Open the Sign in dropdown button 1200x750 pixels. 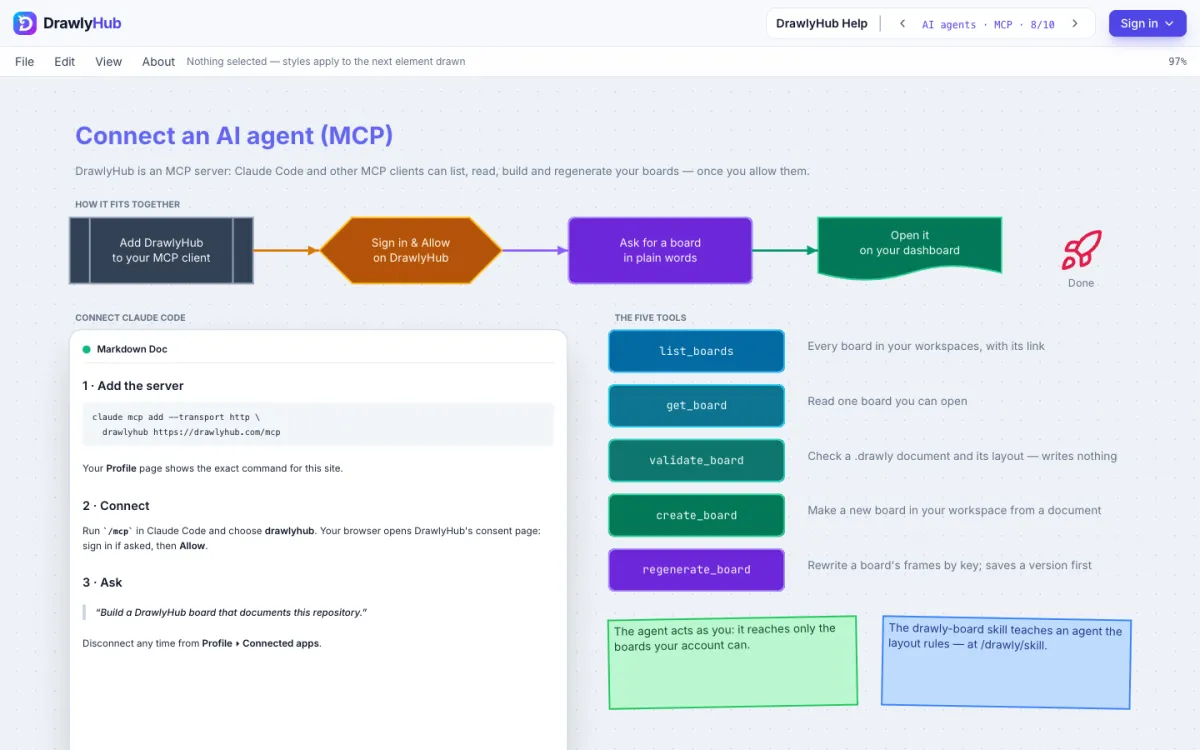pyautogui.click(x=1146, y=23)
